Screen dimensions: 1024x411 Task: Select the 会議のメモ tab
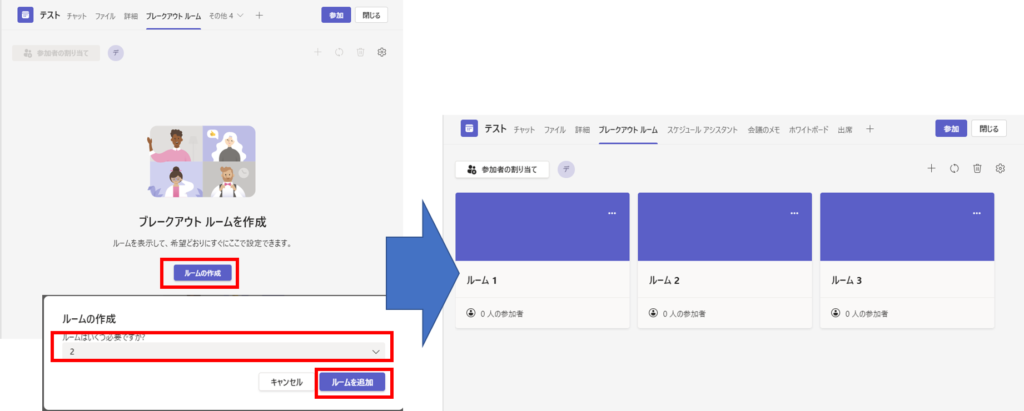763,130
